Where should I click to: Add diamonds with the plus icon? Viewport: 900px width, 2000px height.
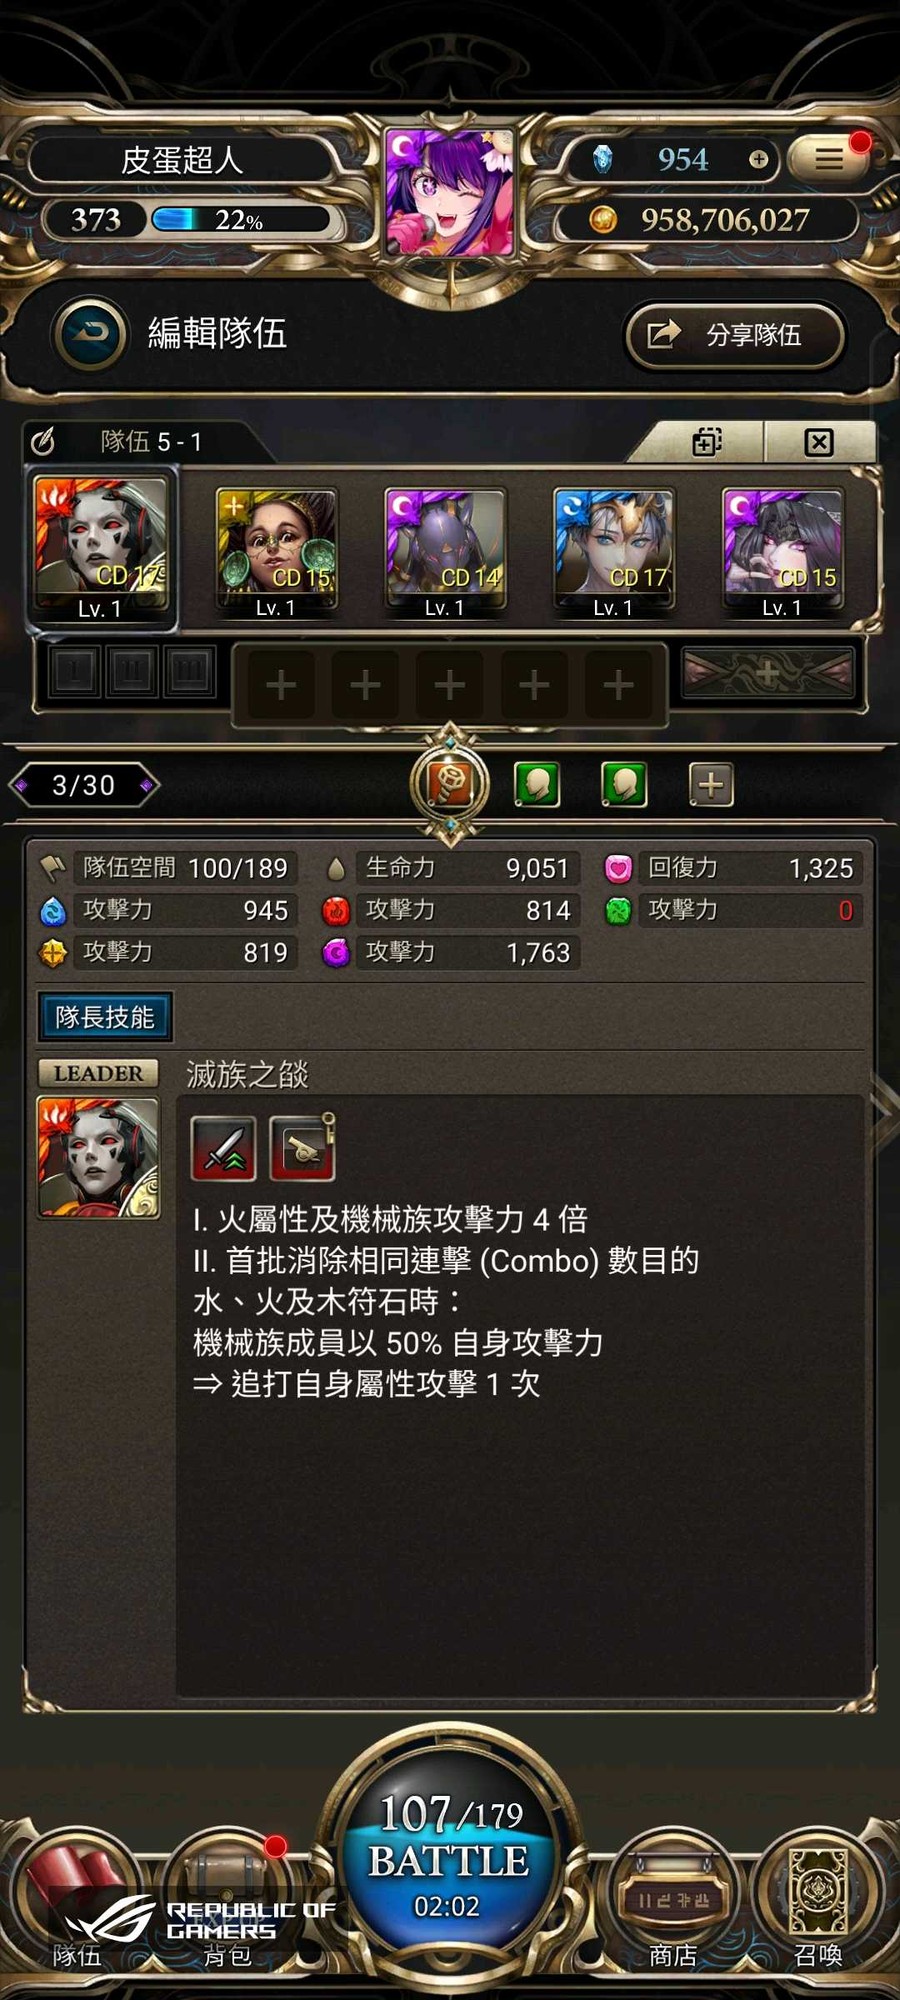pos(758,159)
